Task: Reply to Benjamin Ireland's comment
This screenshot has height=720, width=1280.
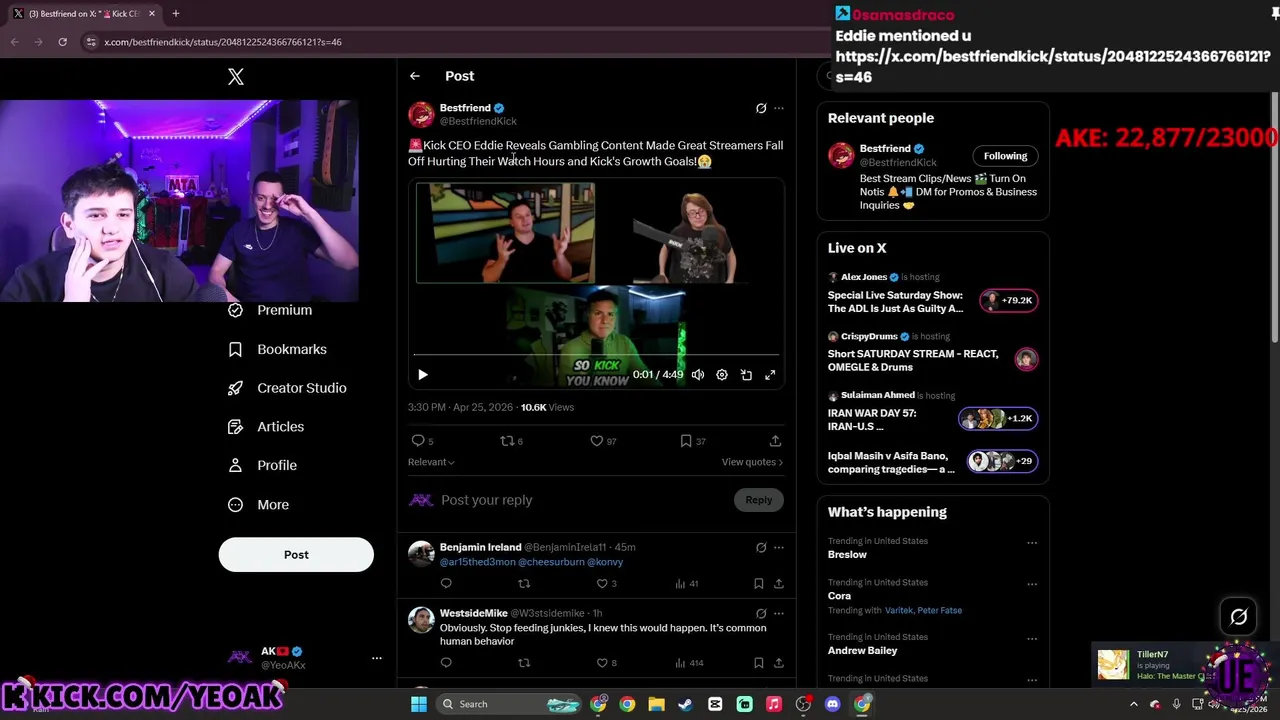Action: click(446, 584)
